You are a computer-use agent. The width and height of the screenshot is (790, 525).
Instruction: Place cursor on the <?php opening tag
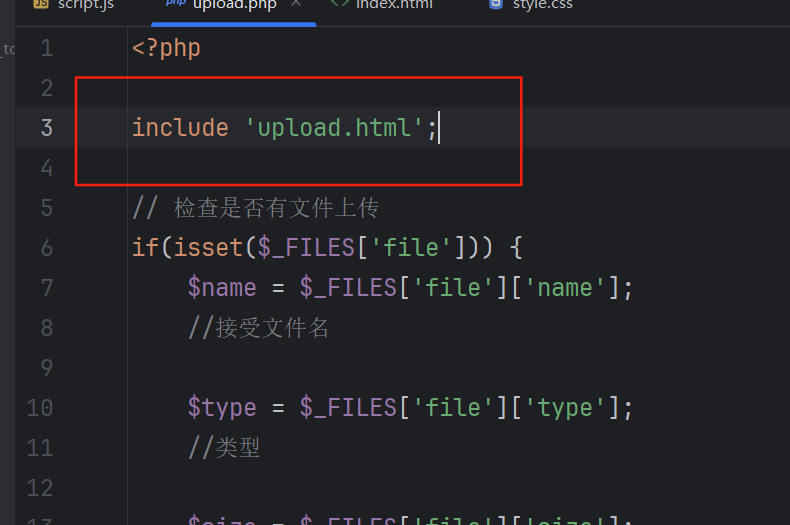tap(166, 48)
